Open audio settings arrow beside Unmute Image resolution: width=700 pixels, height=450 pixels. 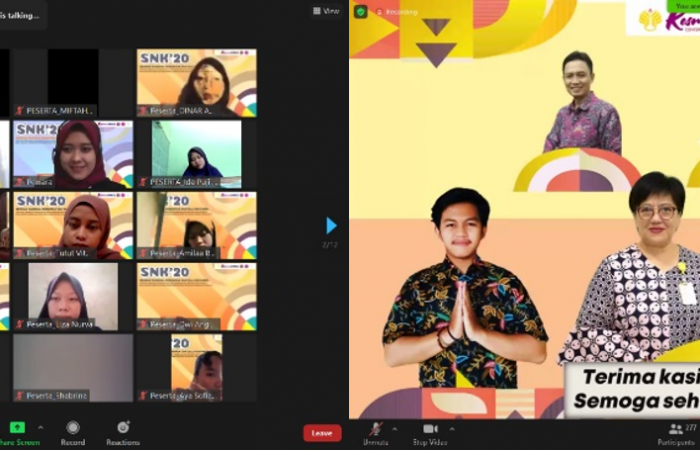click(395, 428)
